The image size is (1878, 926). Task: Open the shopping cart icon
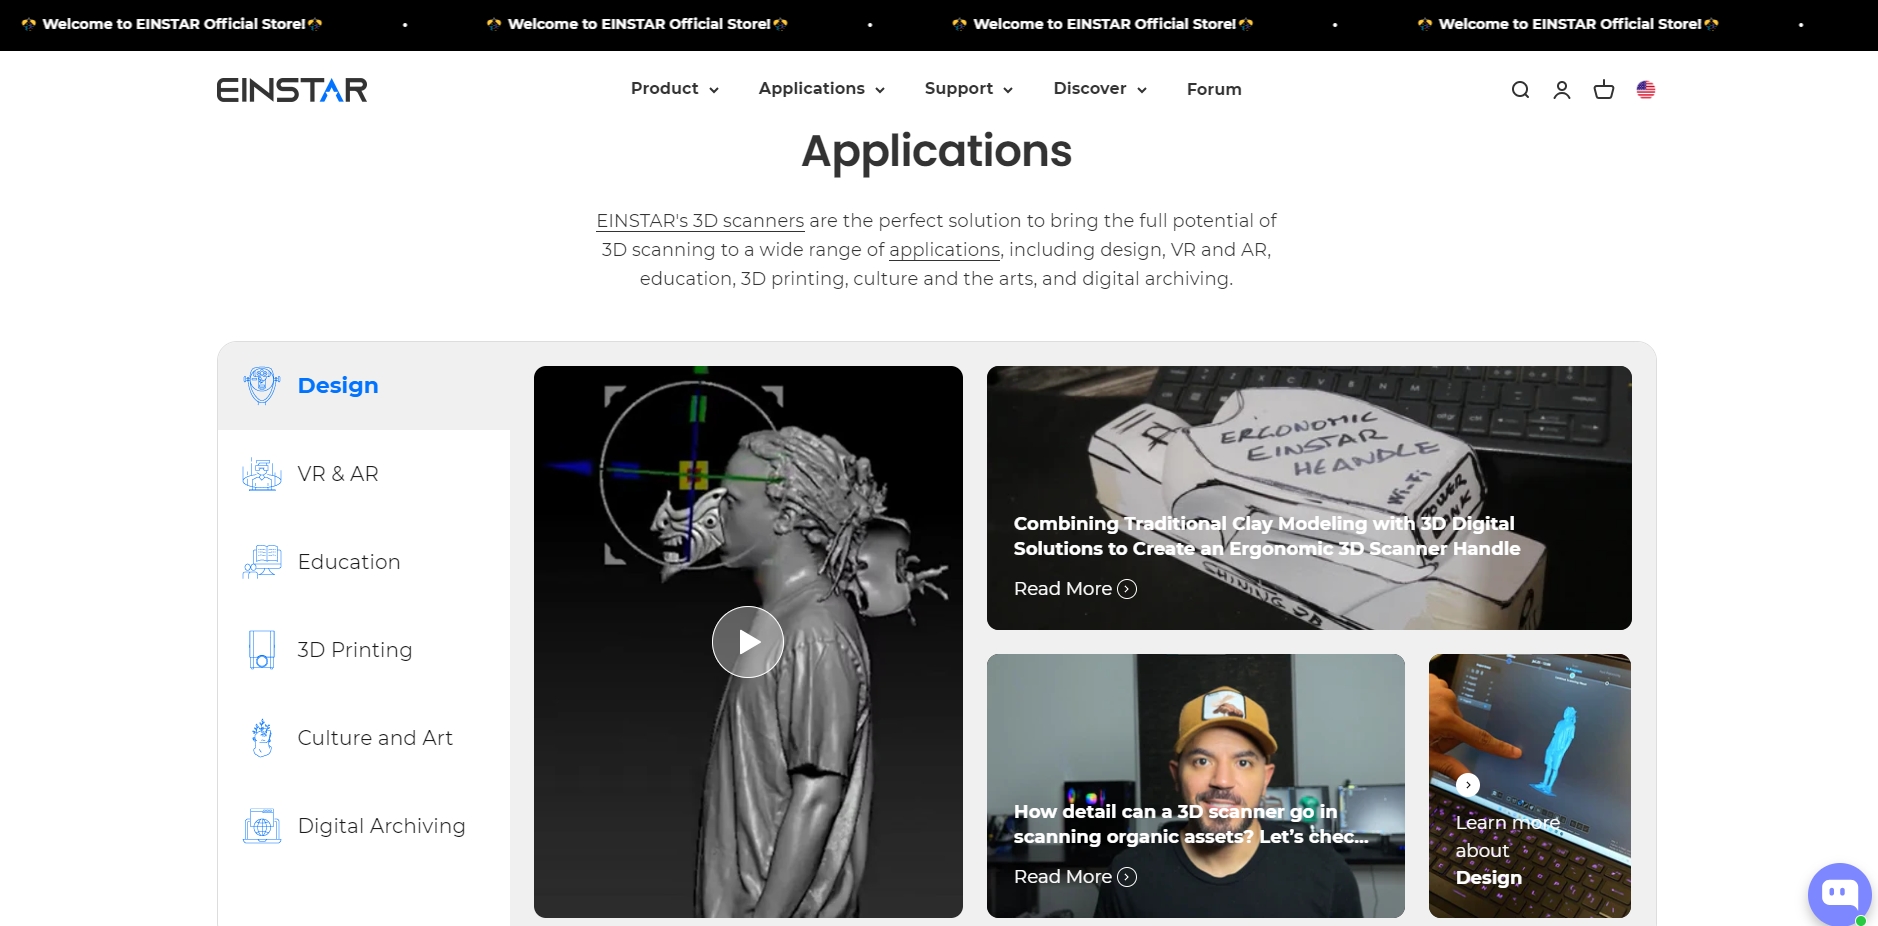click(1603, 90)
